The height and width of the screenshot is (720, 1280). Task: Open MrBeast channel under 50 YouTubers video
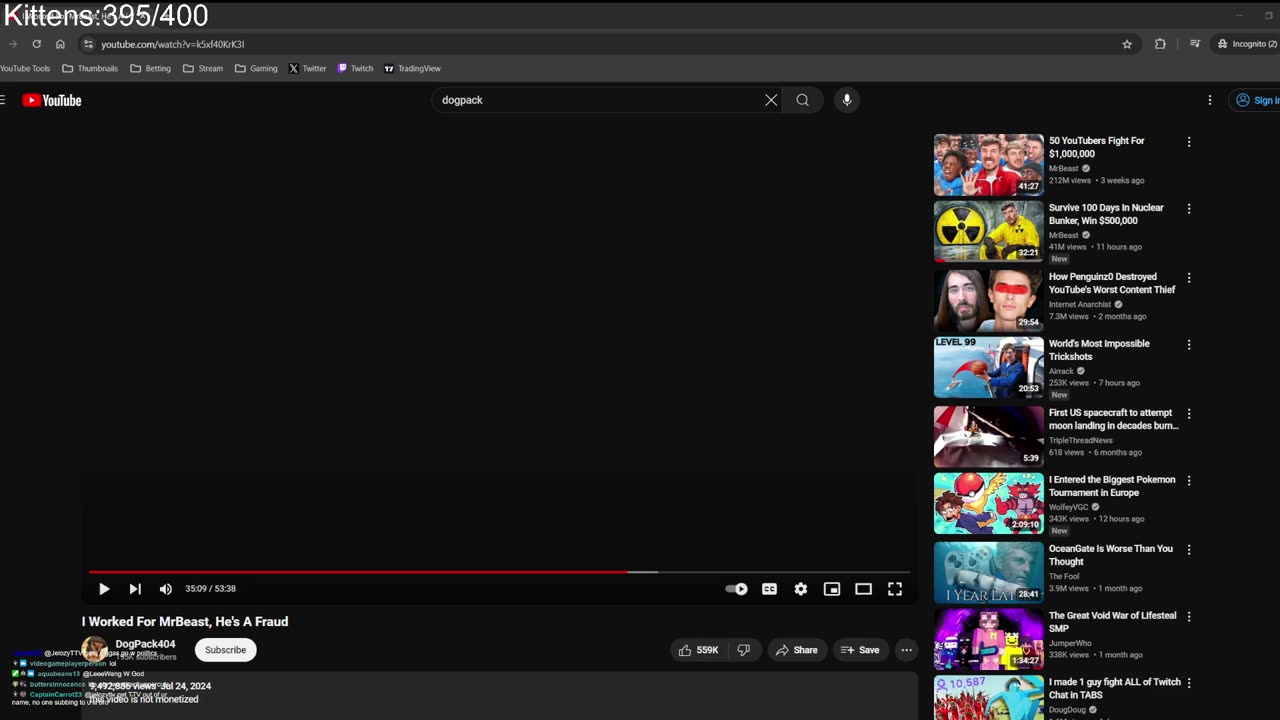1064,168
